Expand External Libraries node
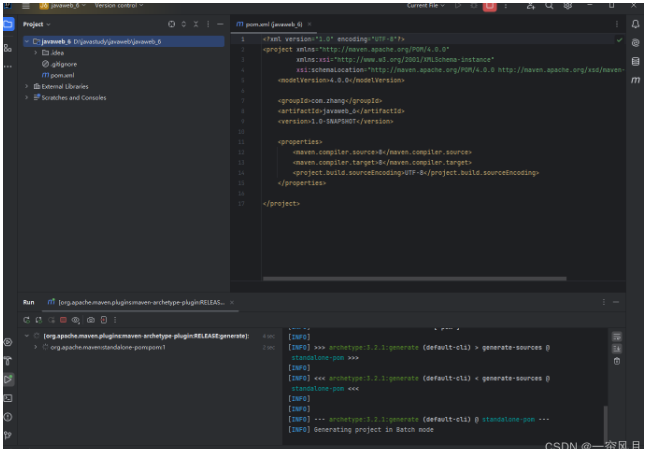 [27, 87]
